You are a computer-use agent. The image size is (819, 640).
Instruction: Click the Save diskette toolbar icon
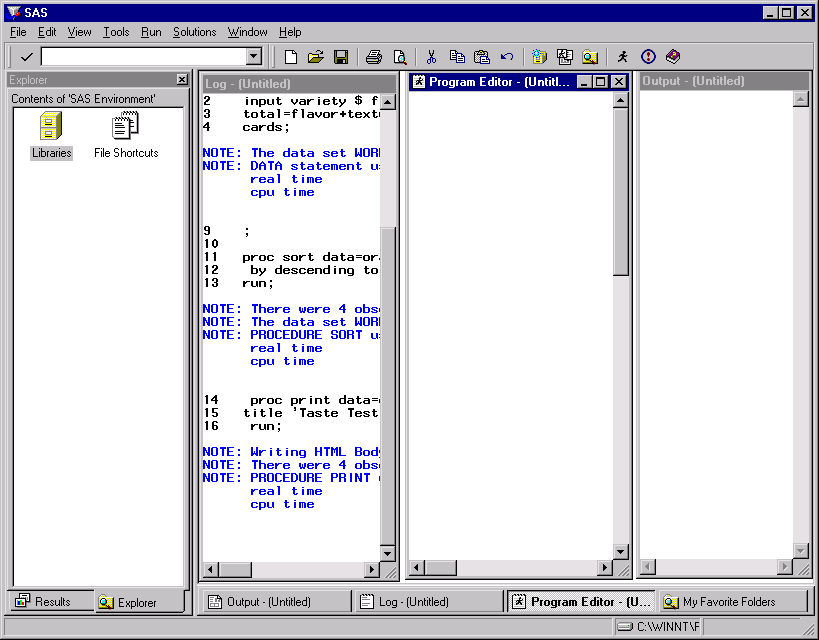pyautogui.click(x=340, y=57)
